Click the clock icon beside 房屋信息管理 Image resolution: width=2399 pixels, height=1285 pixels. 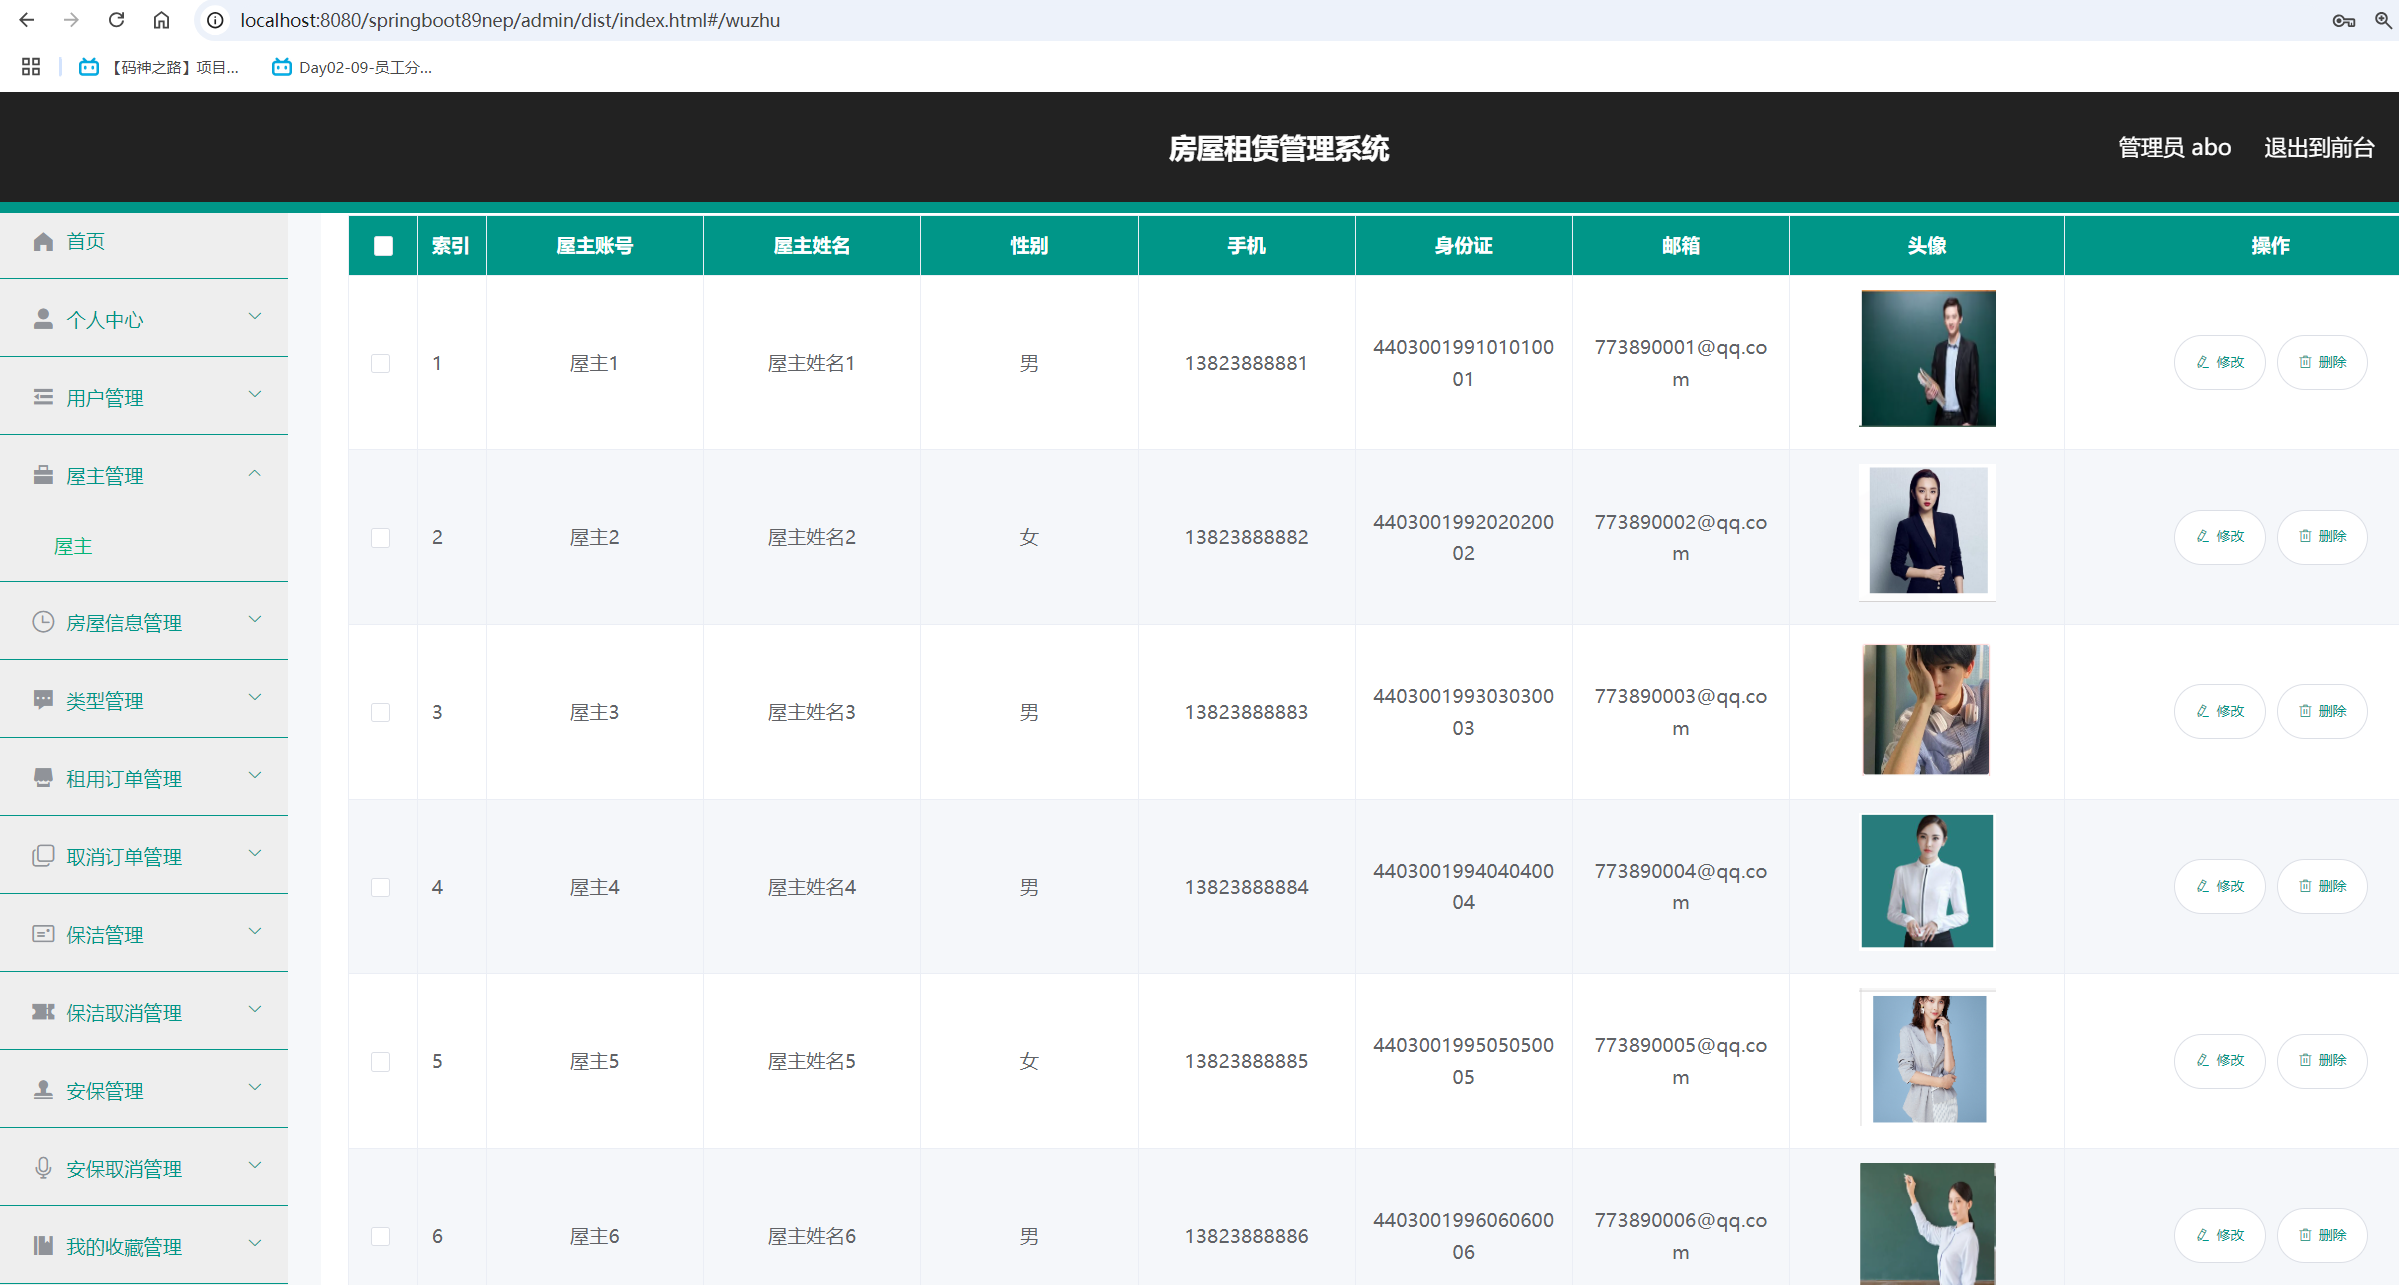point(43,622)
